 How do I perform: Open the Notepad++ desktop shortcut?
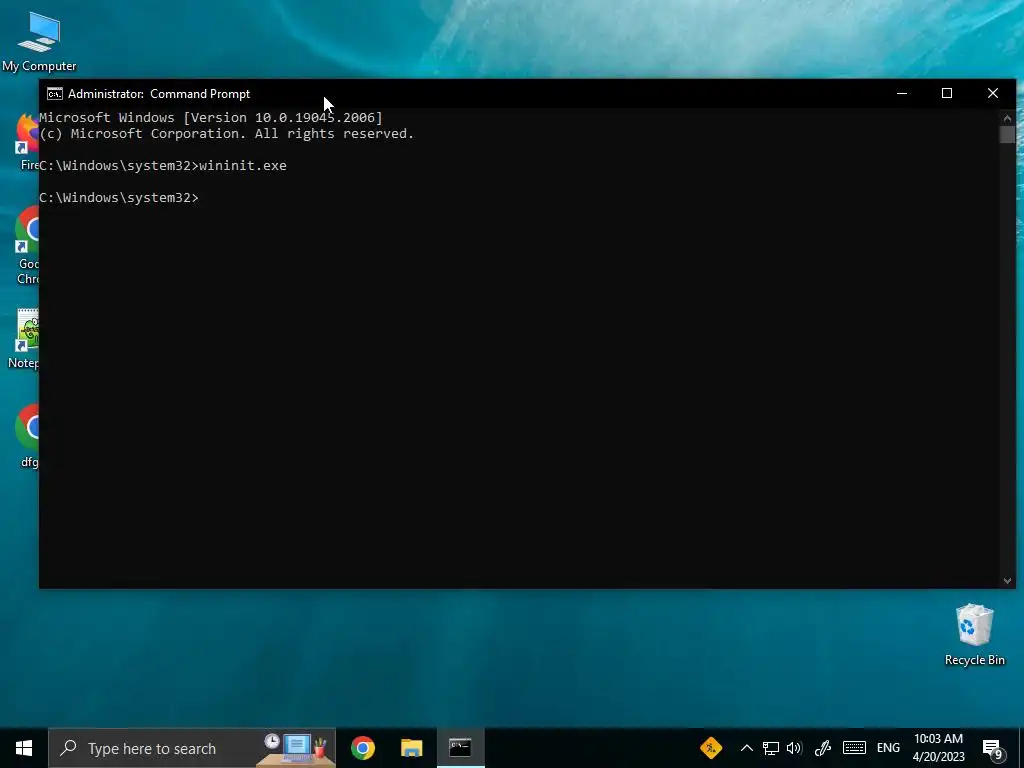[25, 338]
